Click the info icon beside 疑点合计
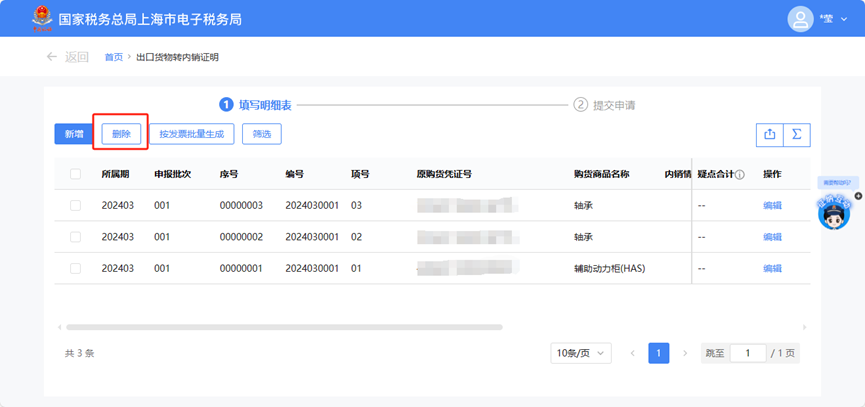Viewport: 865px width, 407px height. click(740, 174)
